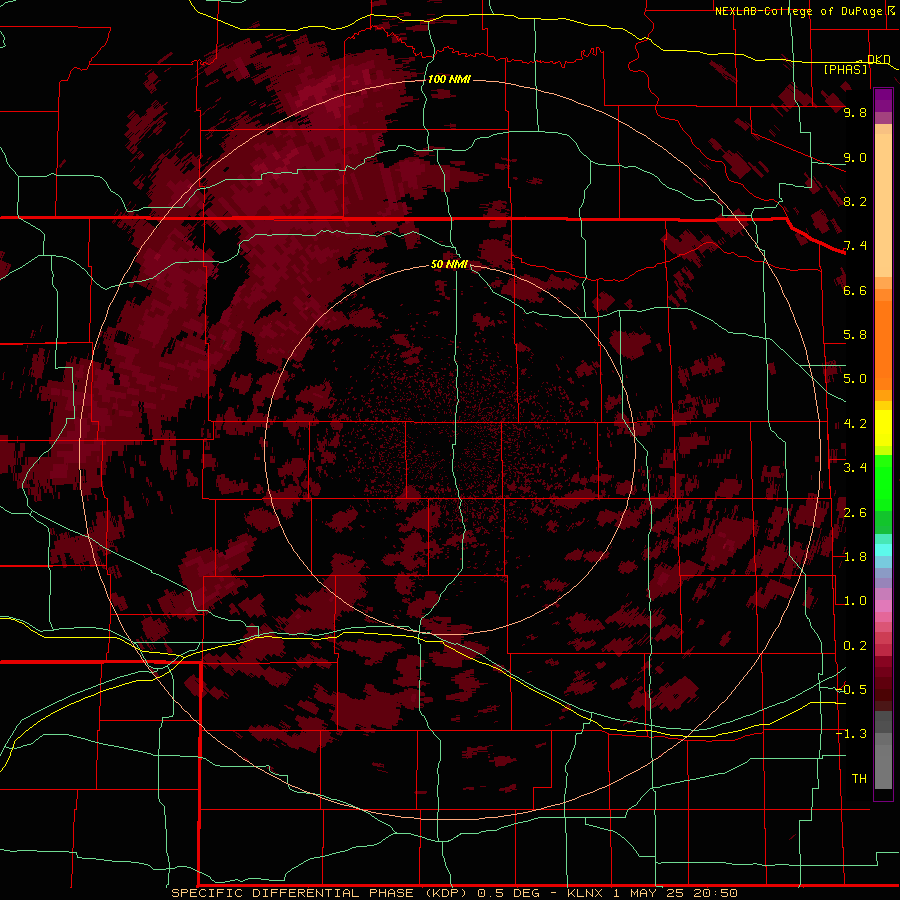Viewport: 900px width, 900px height.
Task: Click the [PHAS] unit label
Action: (845, 69)
